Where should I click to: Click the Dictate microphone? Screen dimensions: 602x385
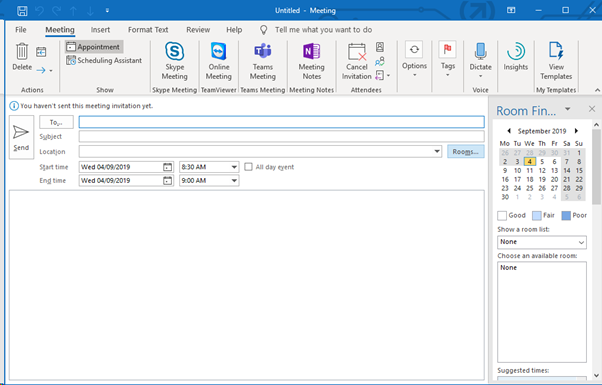480,51
